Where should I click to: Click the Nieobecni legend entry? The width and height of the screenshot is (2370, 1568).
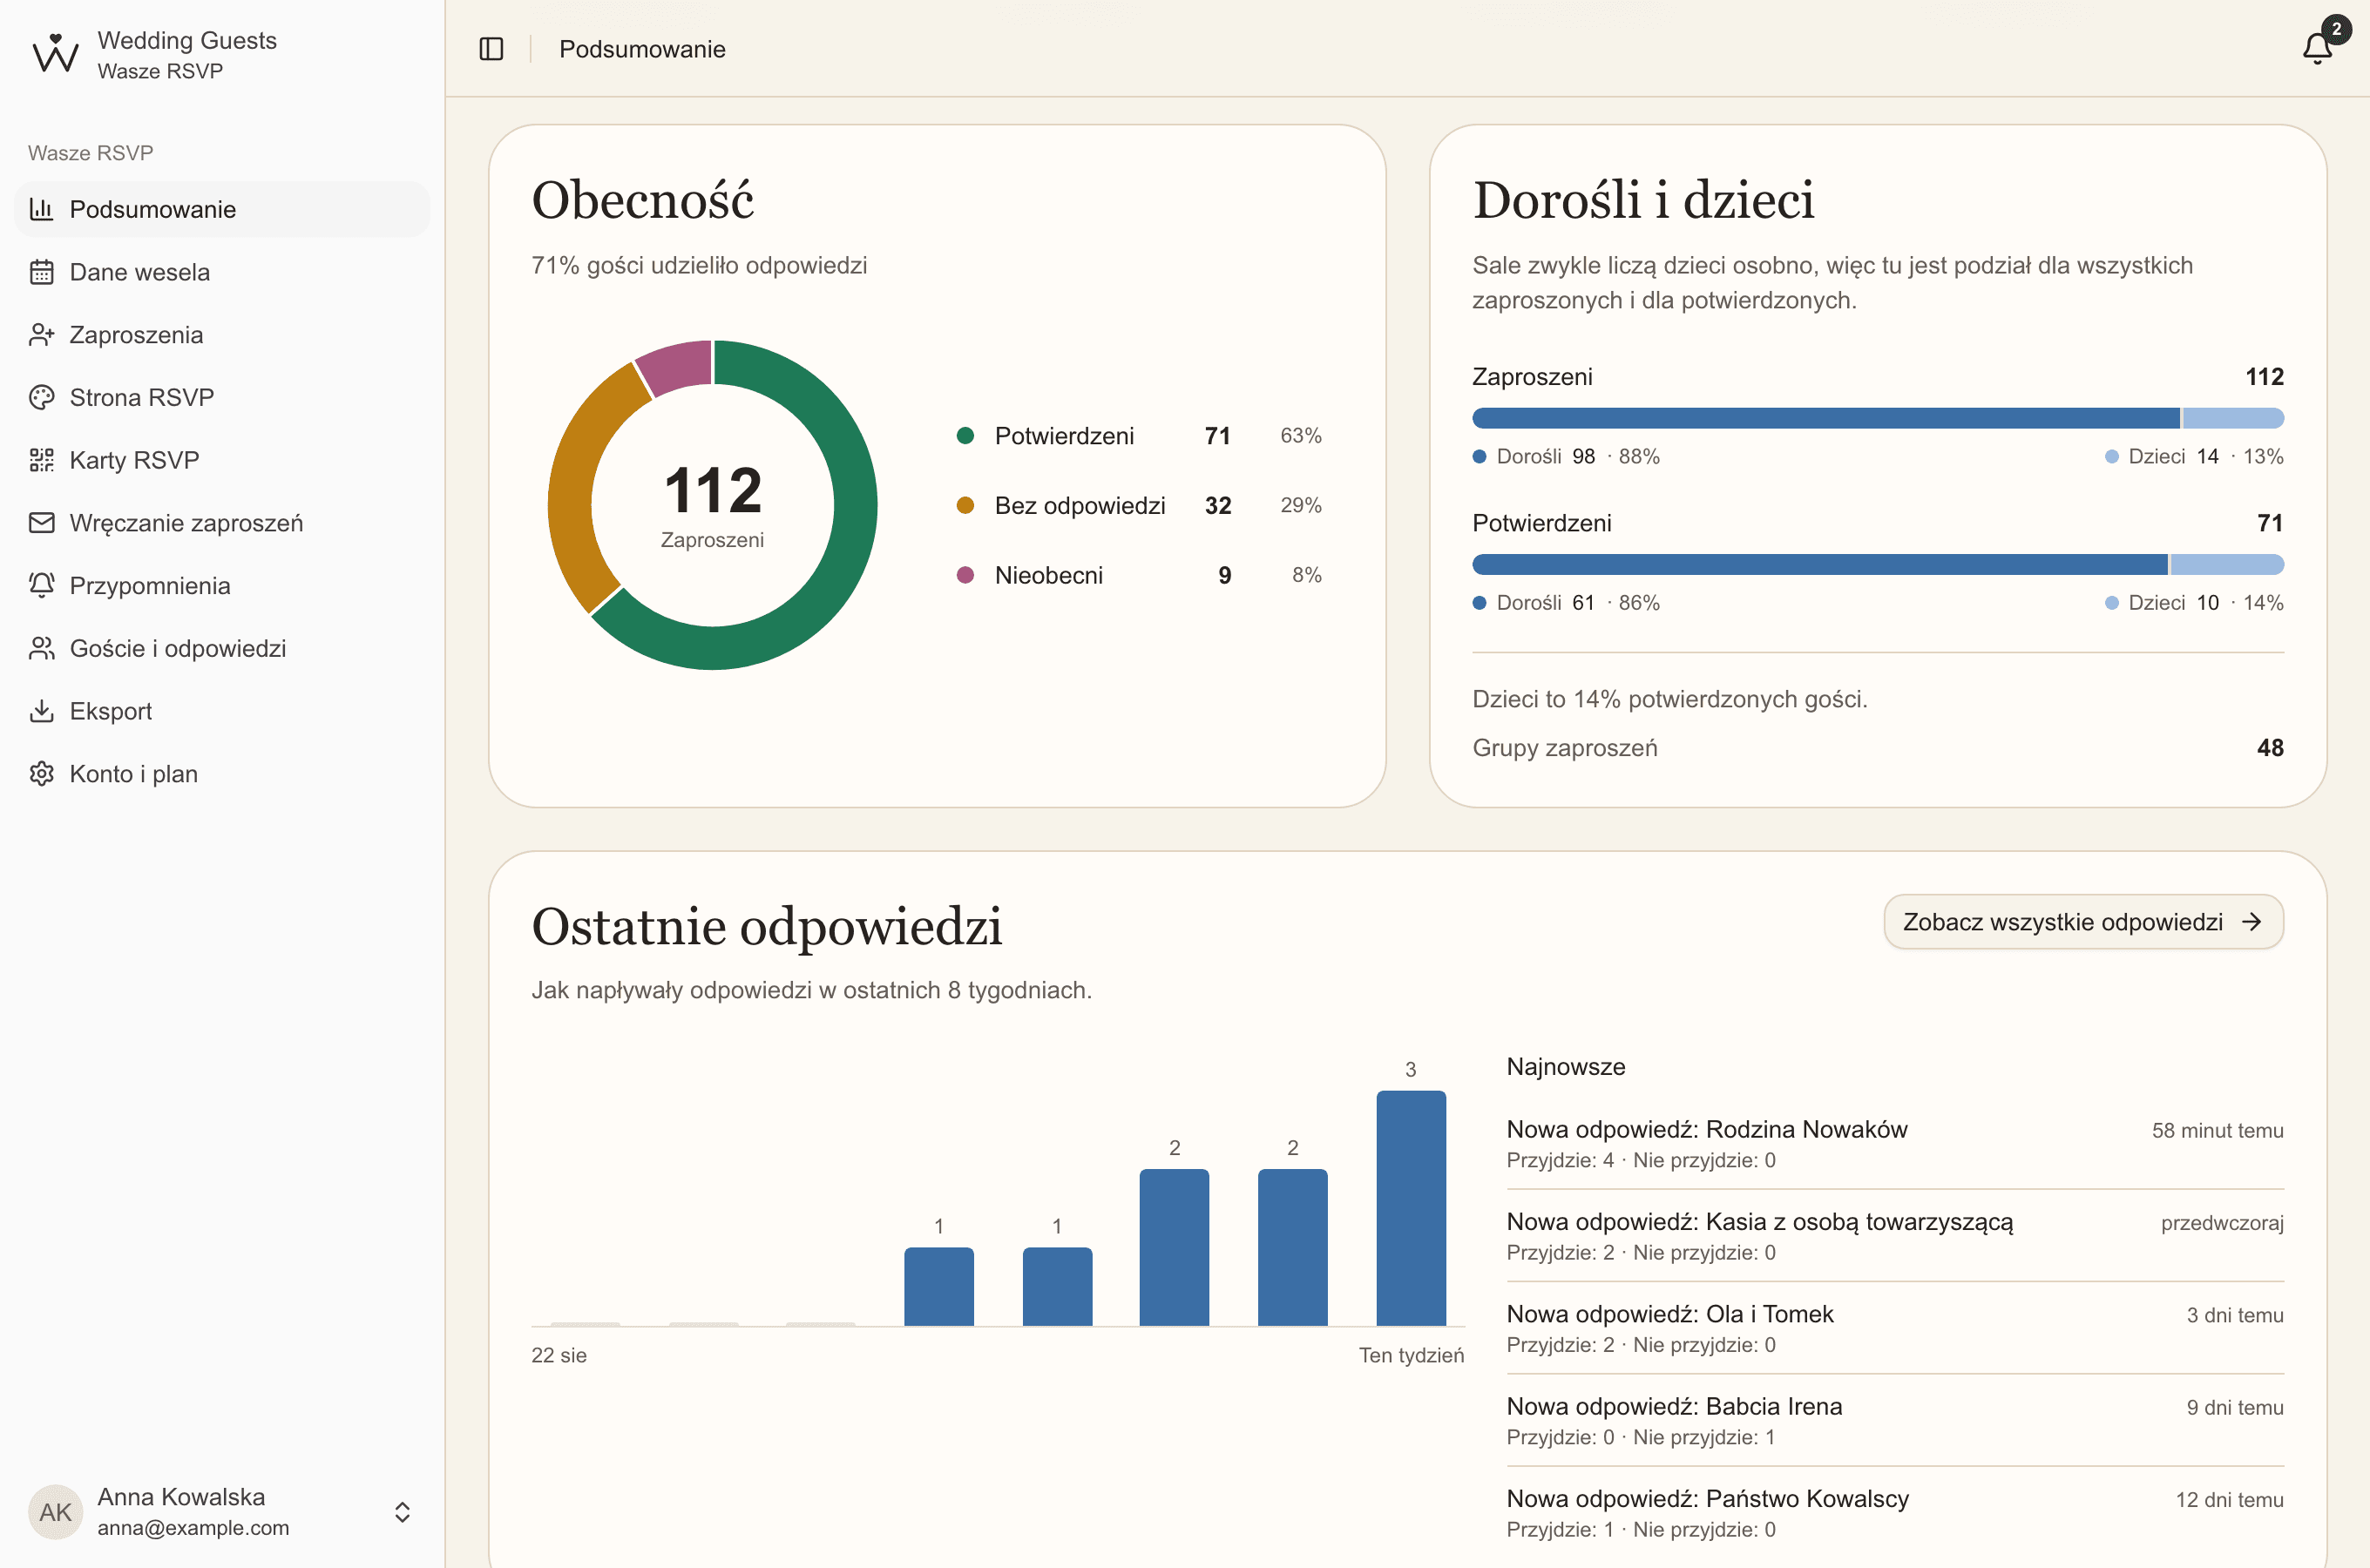pos(1139,575)
